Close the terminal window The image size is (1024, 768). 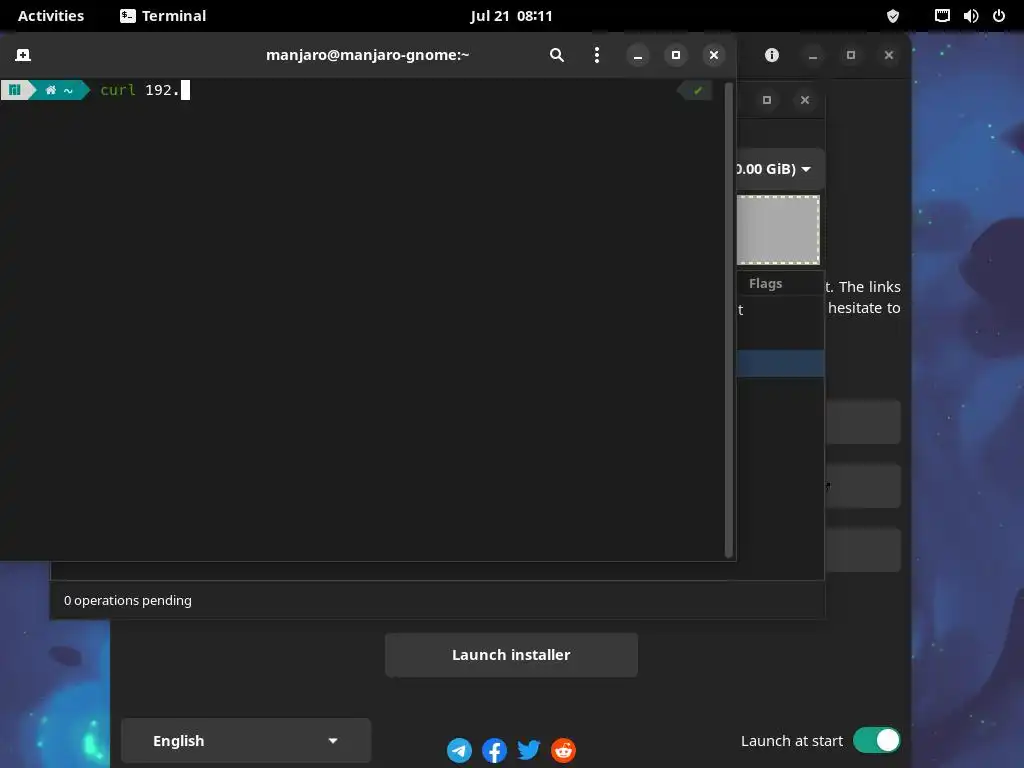click(x=714, y=56)
